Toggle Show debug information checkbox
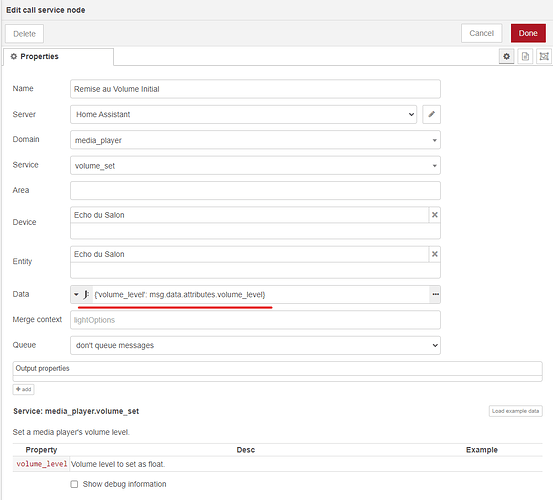 coord(74,484)
